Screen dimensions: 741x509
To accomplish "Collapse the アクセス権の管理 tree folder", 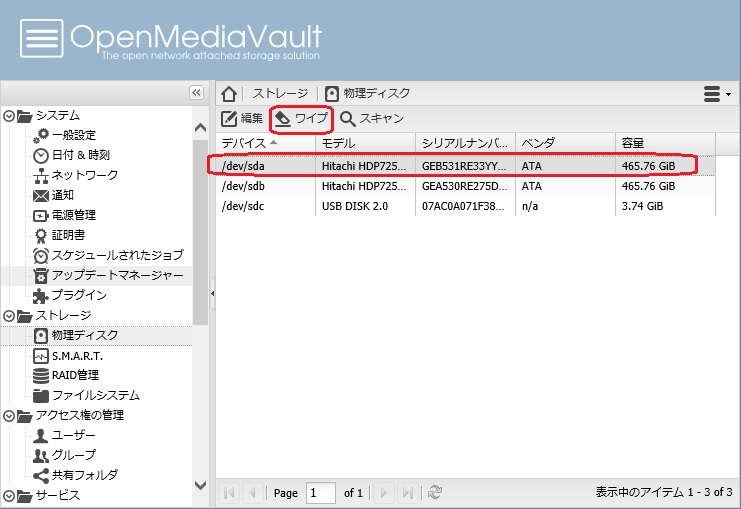I will pyautogui.click(x=9, y=415).
